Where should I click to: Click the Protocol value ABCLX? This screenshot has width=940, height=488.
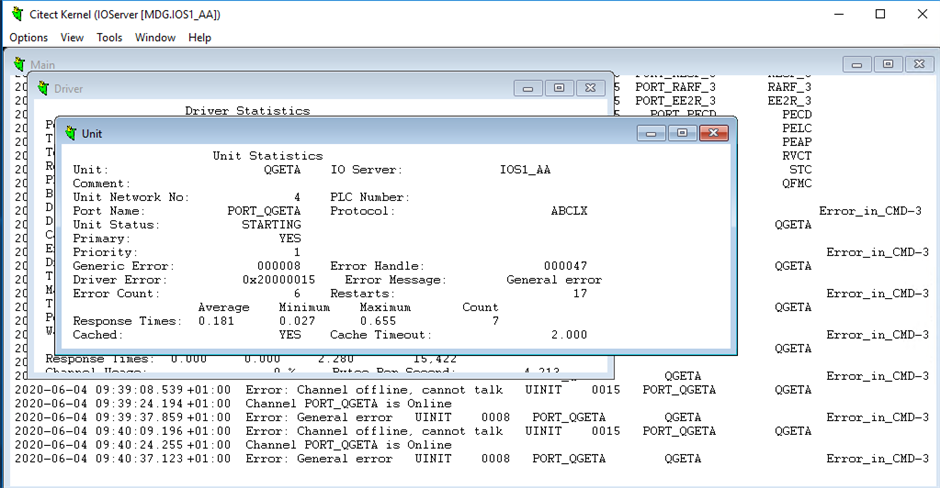click(569, 211)
